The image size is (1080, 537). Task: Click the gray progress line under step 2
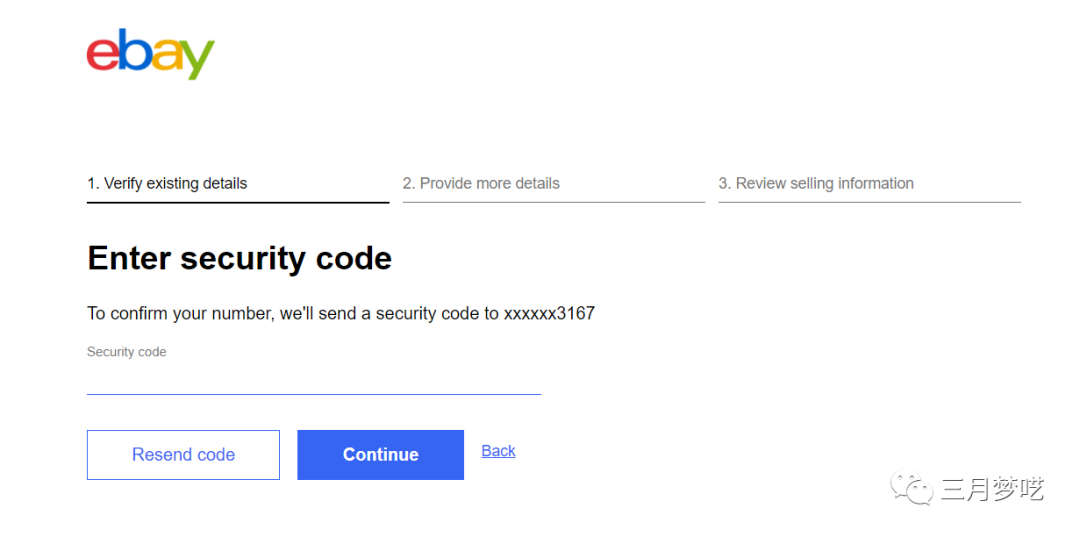coord(553,202)
